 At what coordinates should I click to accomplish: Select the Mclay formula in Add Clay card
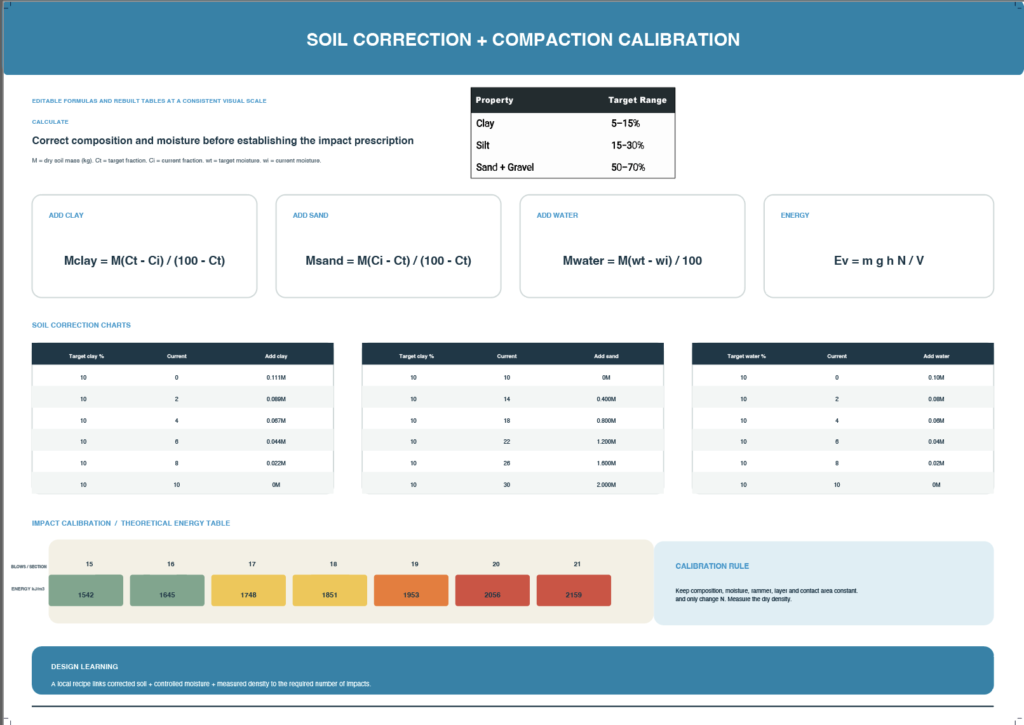coord(144,261)
